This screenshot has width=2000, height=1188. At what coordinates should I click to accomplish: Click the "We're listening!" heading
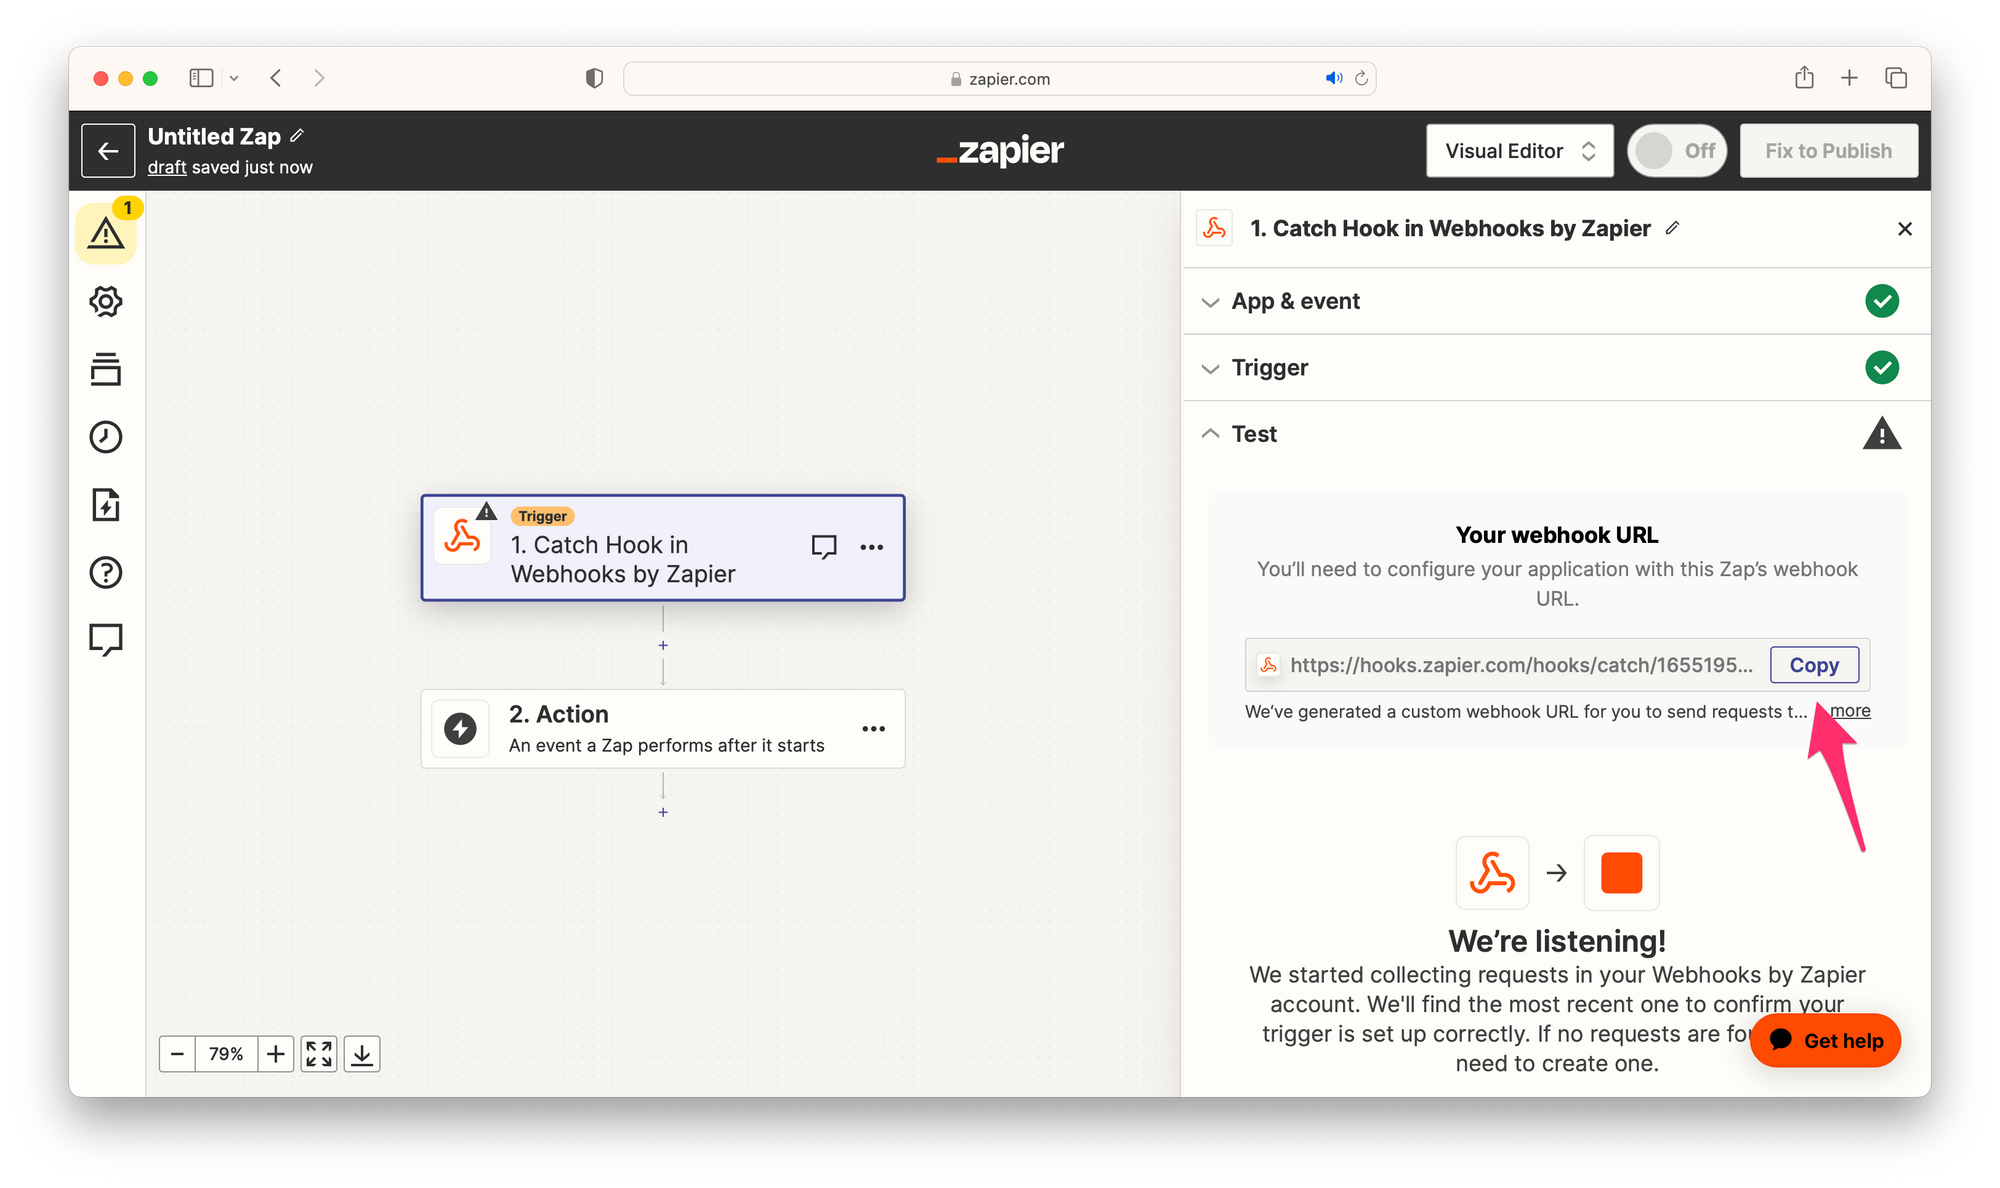[1557, 941]
